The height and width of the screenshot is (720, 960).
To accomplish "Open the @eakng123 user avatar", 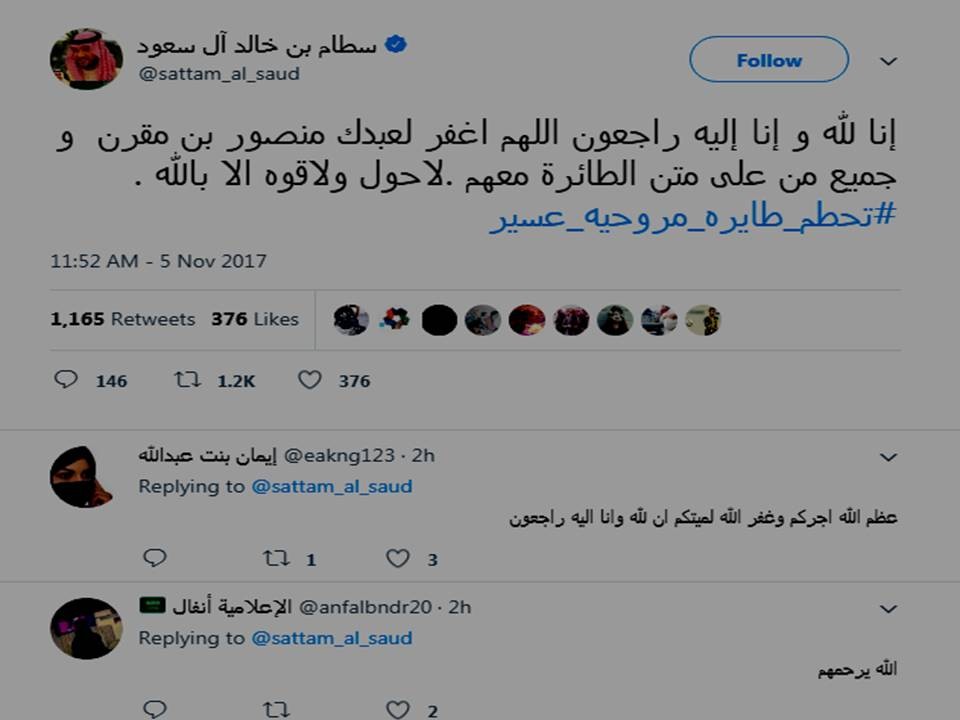I will point(81,476).
